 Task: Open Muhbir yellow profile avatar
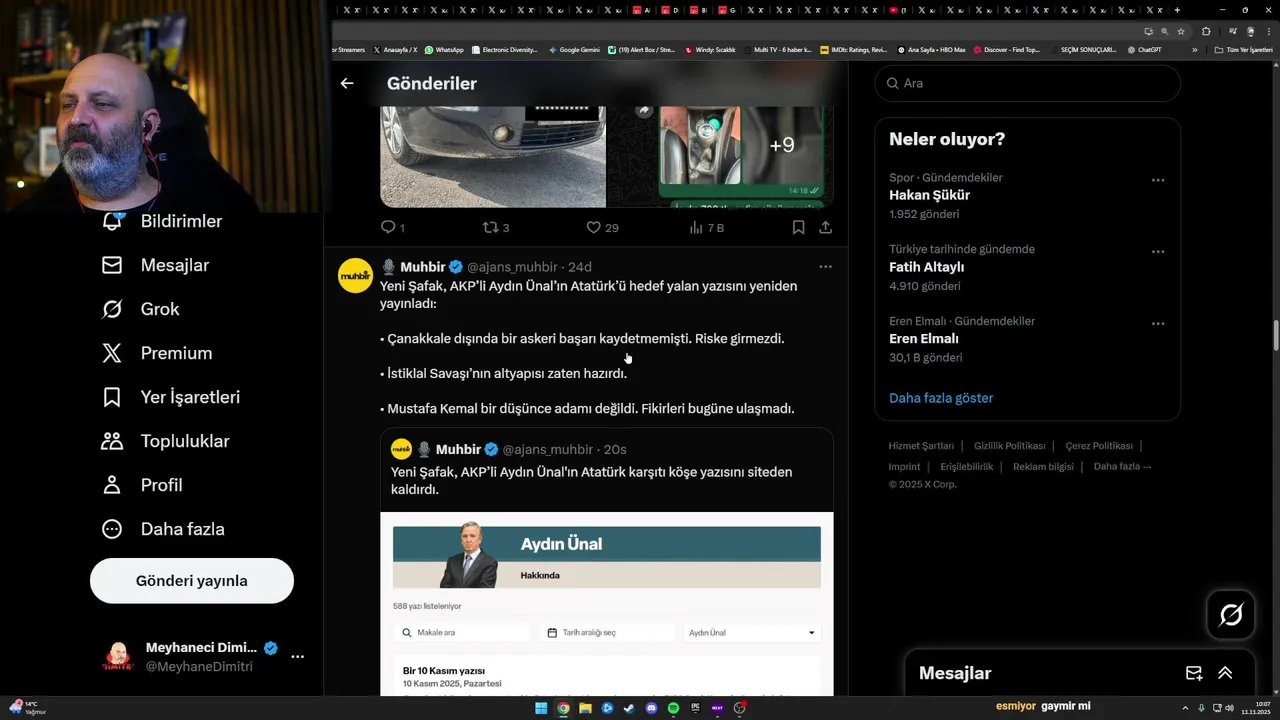[355, 275]
